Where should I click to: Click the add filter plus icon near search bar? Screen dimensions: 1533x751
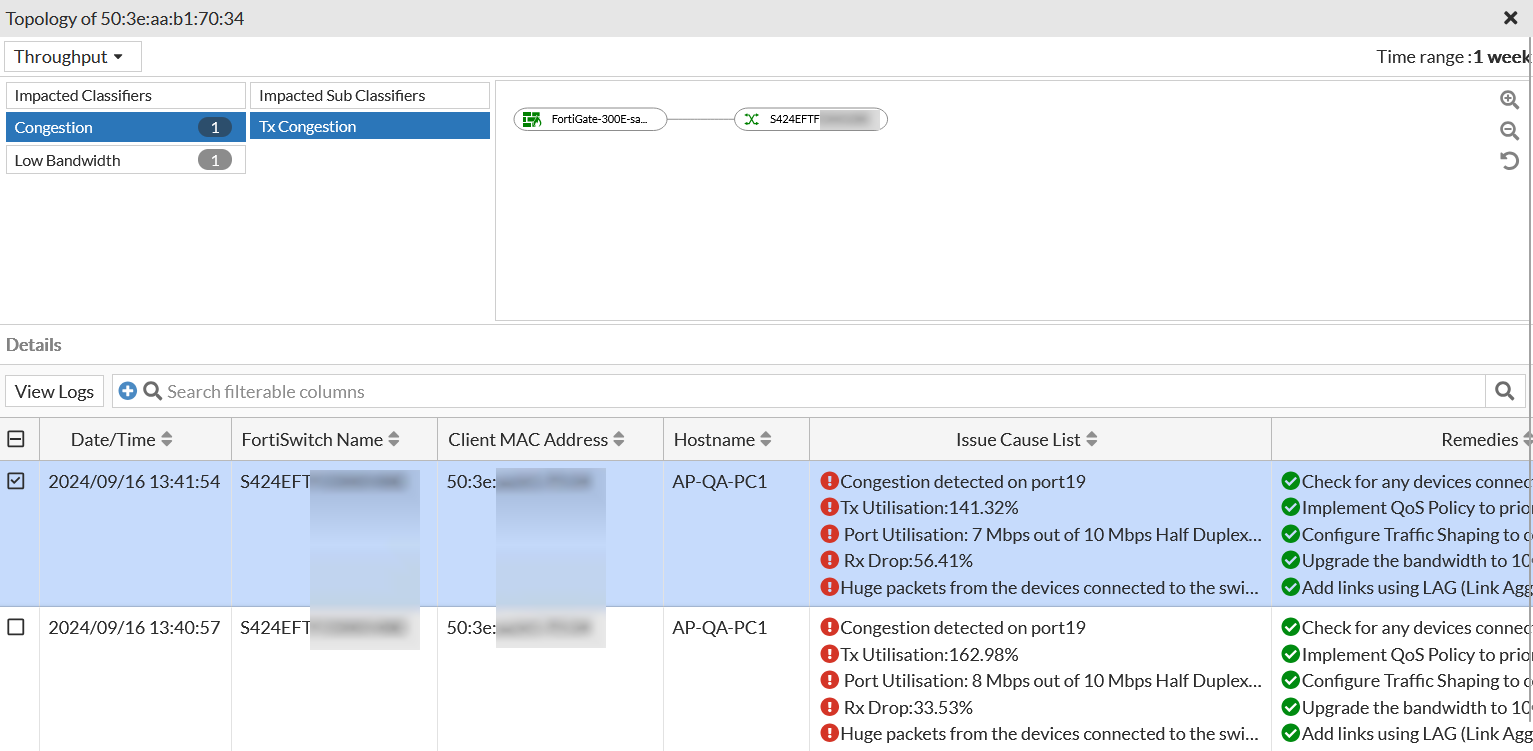tap(128, 390)
